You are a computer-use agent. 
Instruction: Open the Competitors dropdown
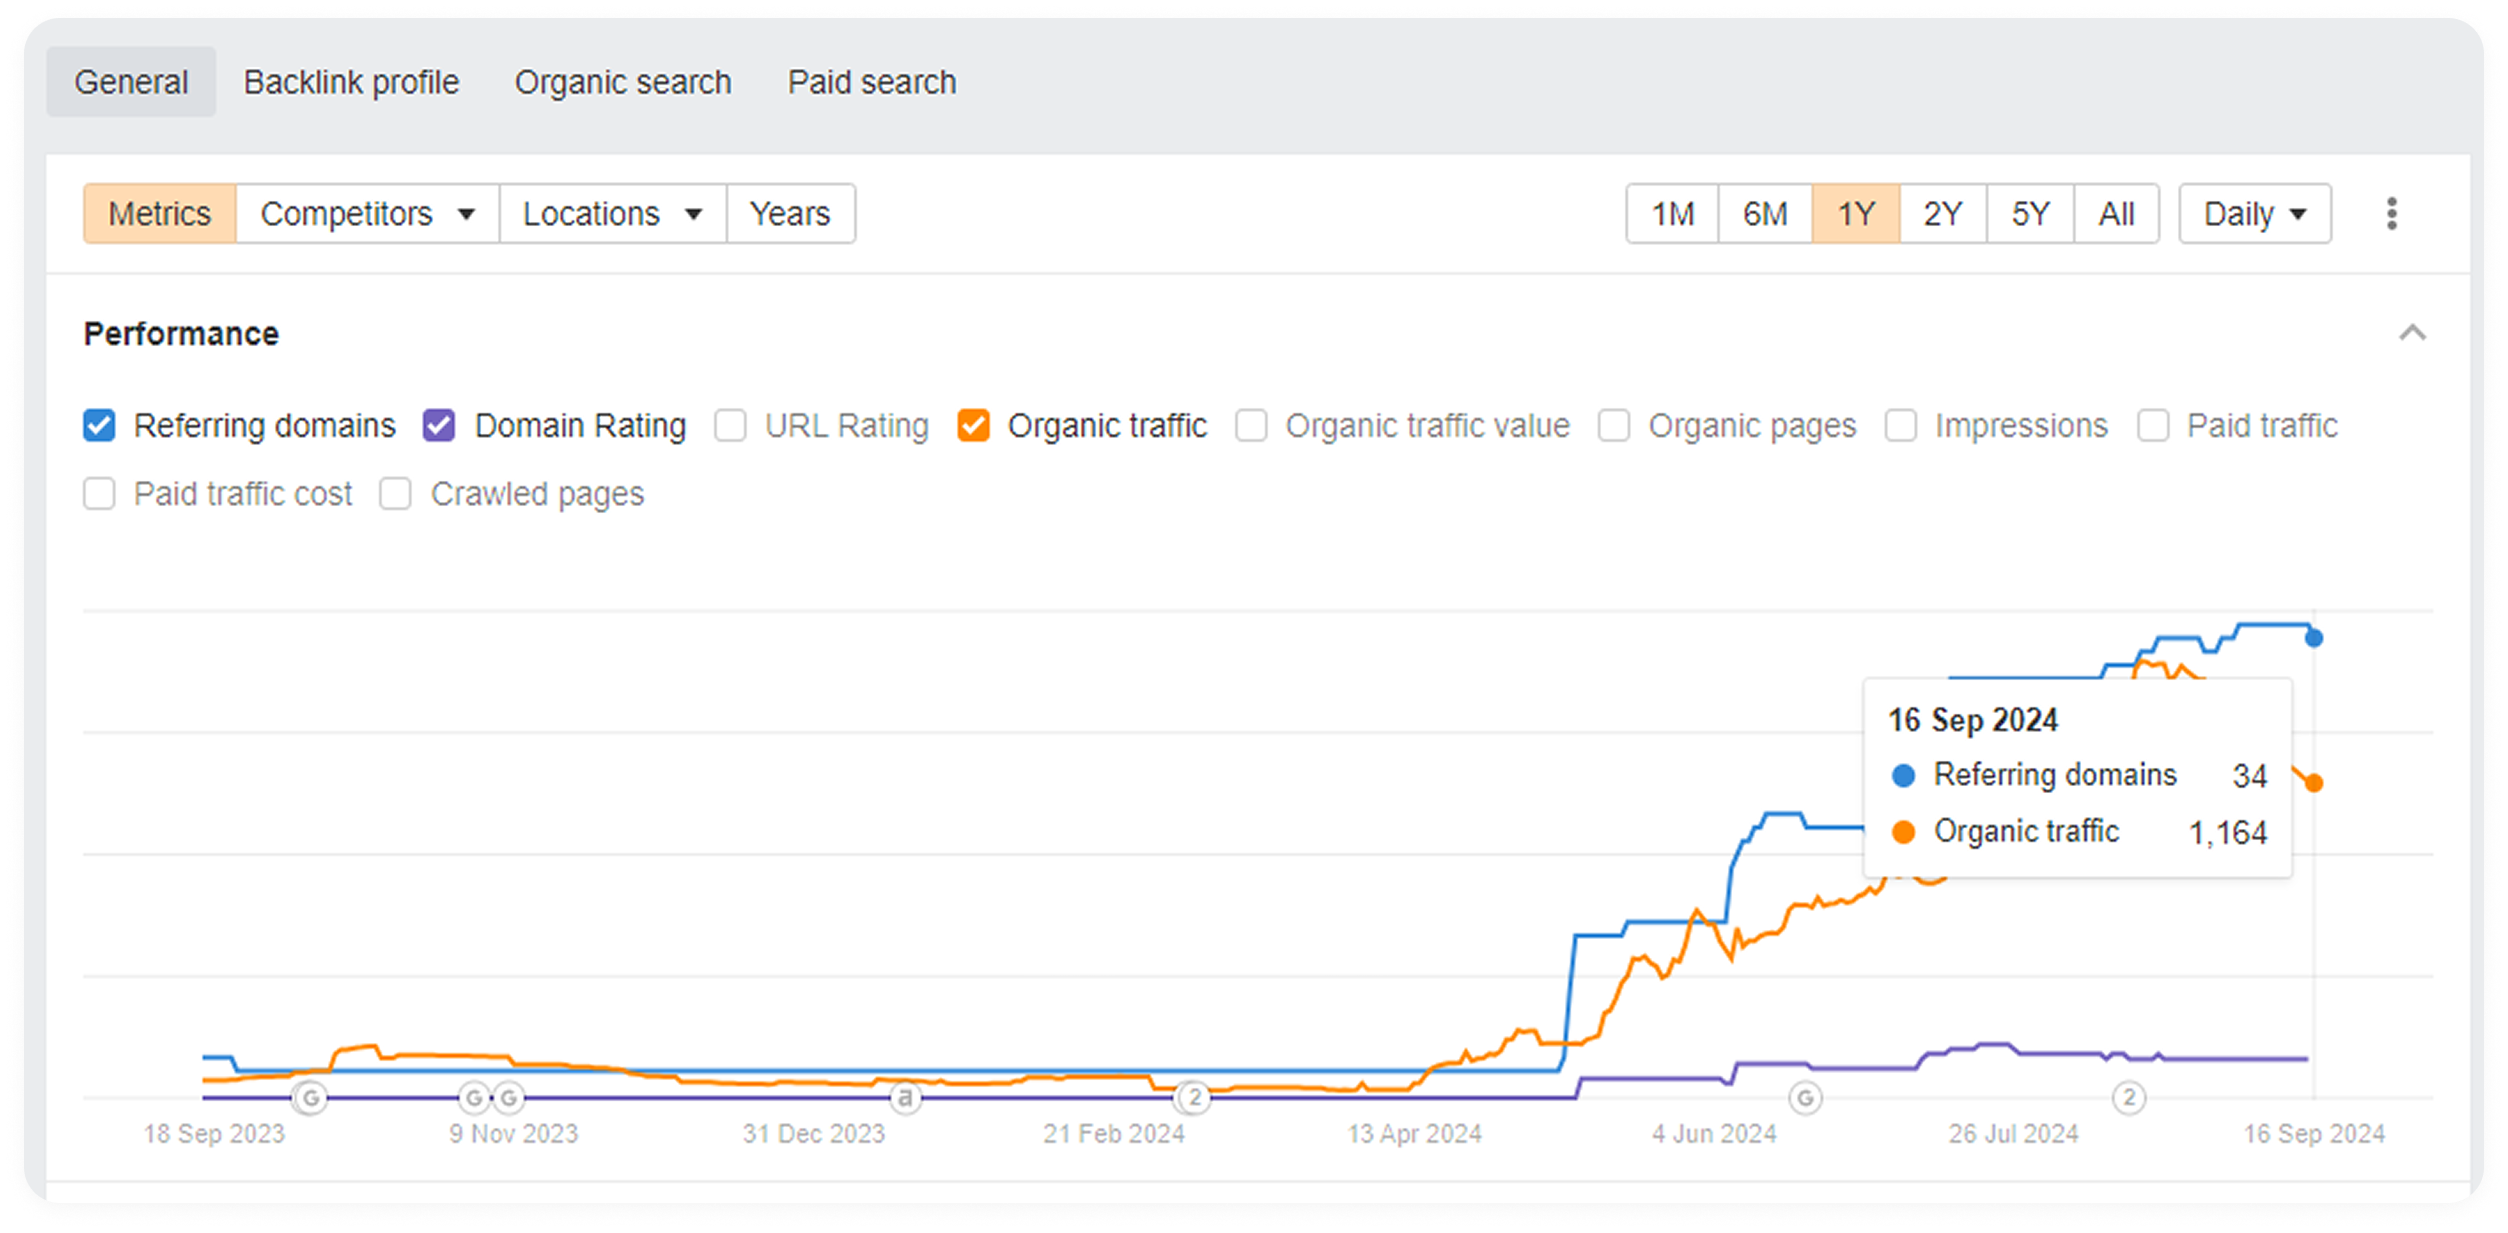(x=367, y=214)
